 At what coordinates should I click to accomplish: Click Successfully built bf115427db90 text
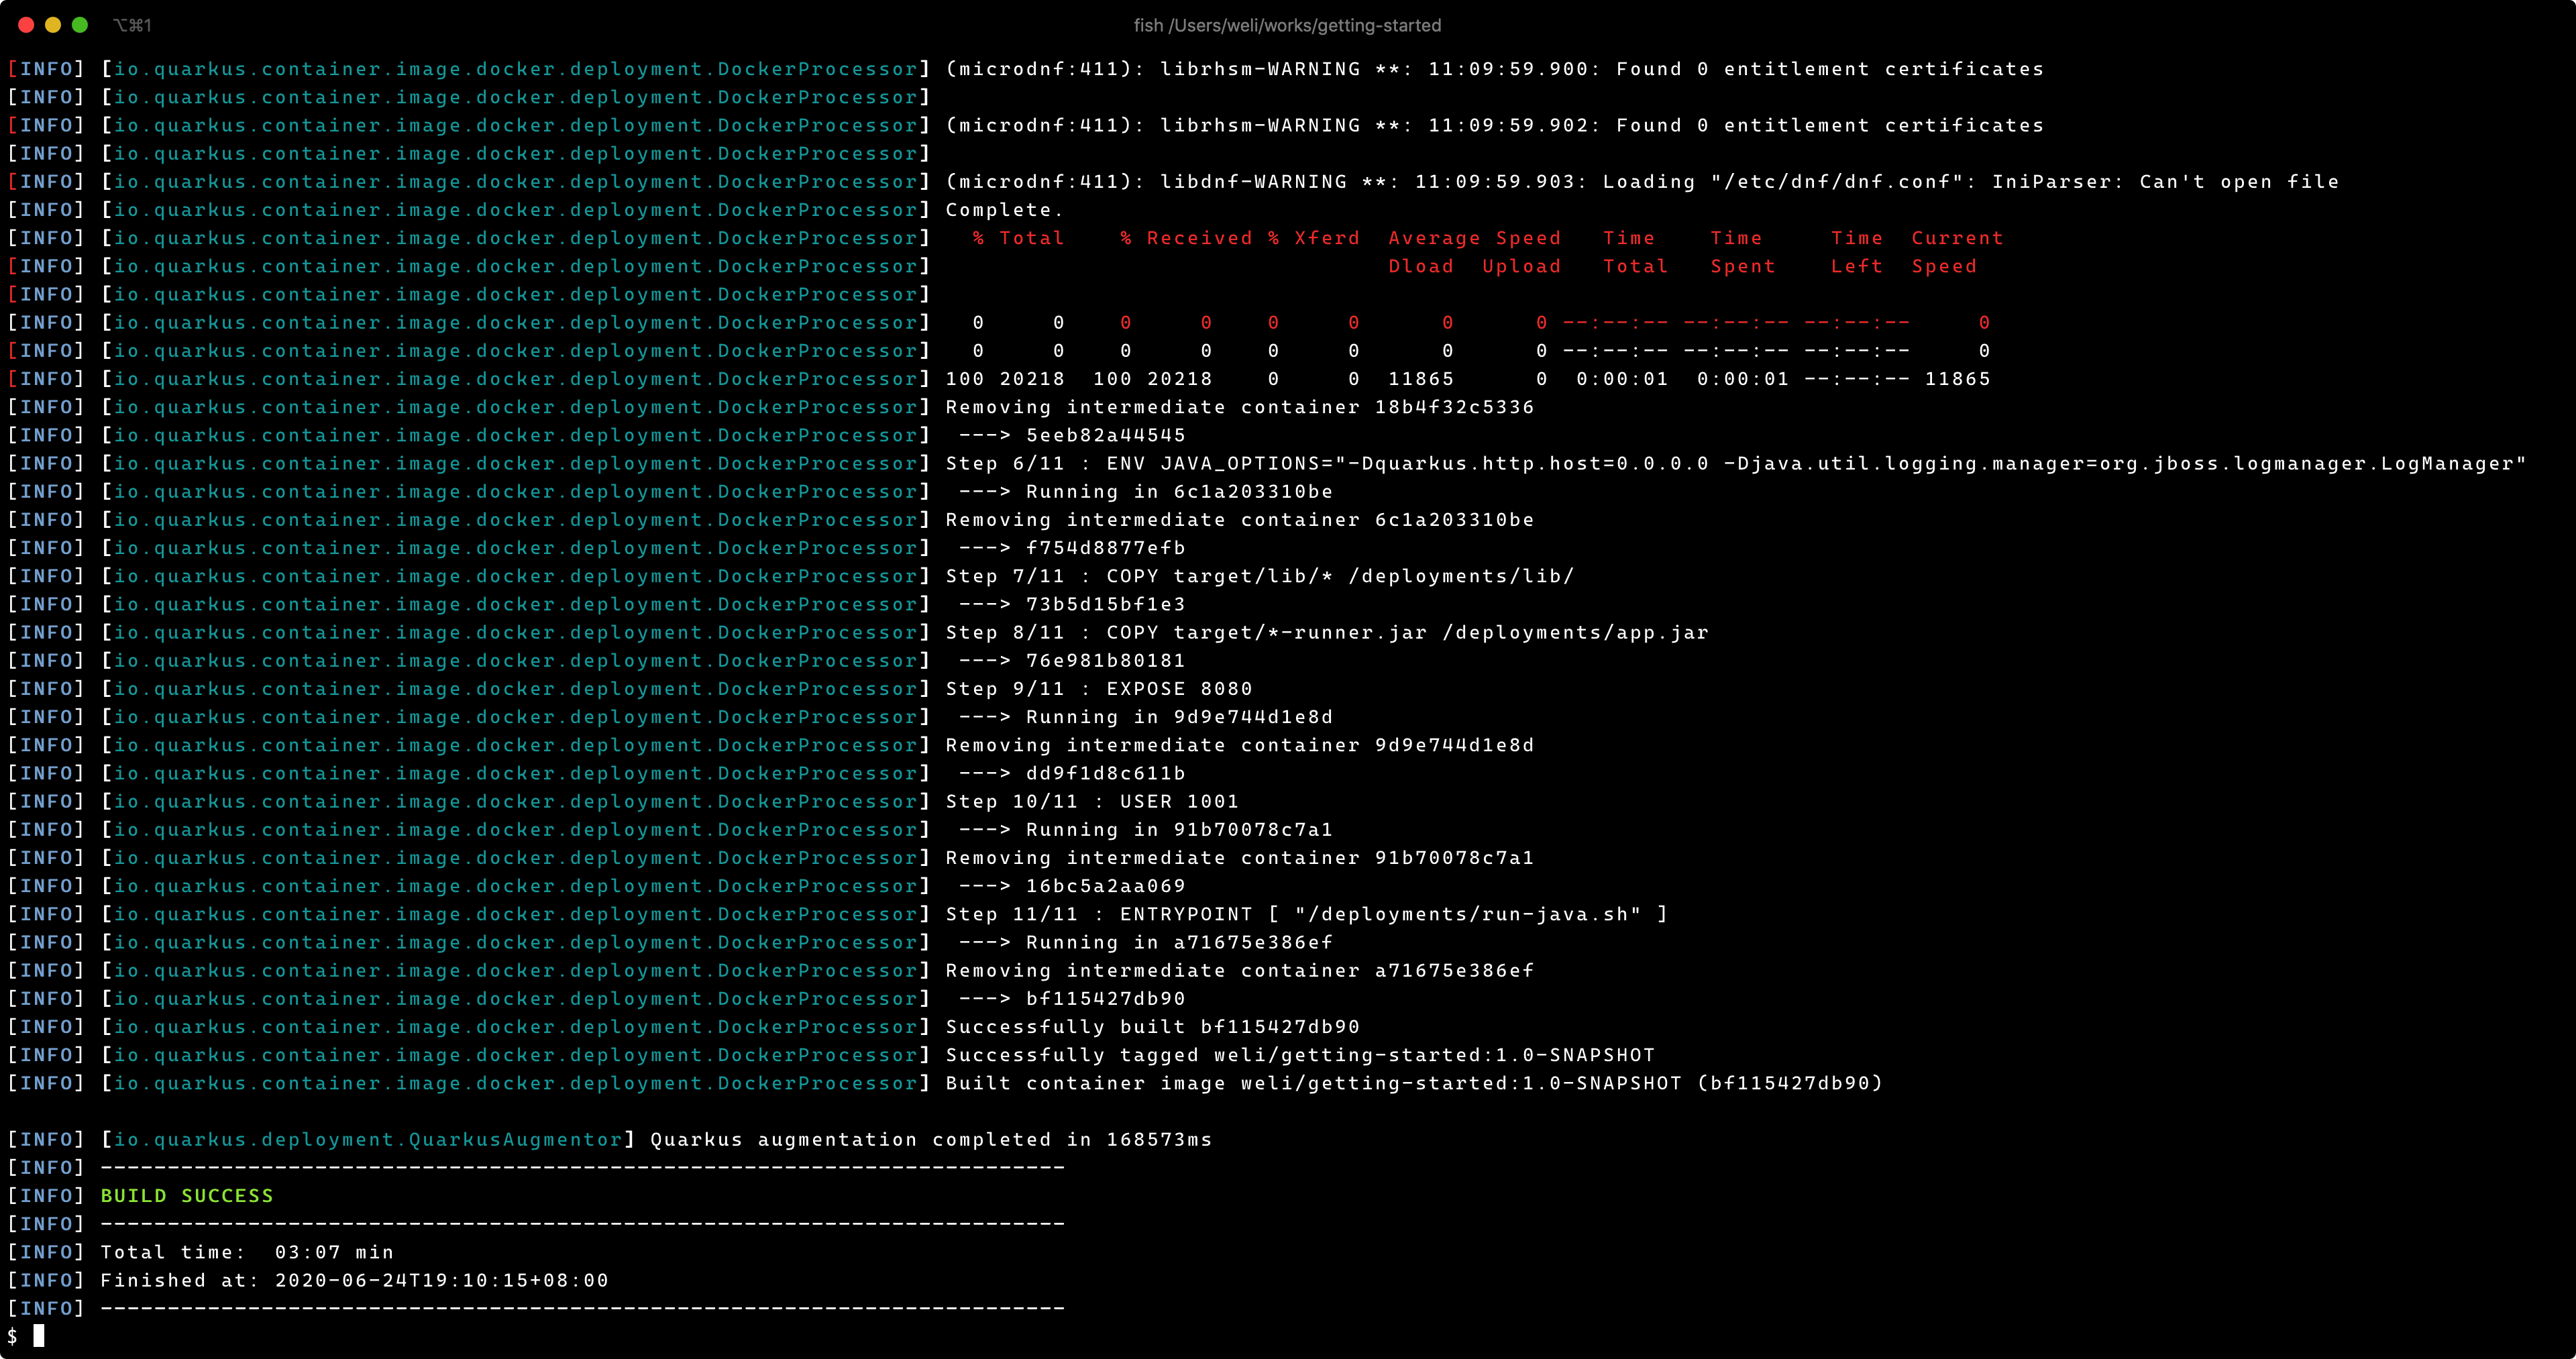[1152, 1027]
